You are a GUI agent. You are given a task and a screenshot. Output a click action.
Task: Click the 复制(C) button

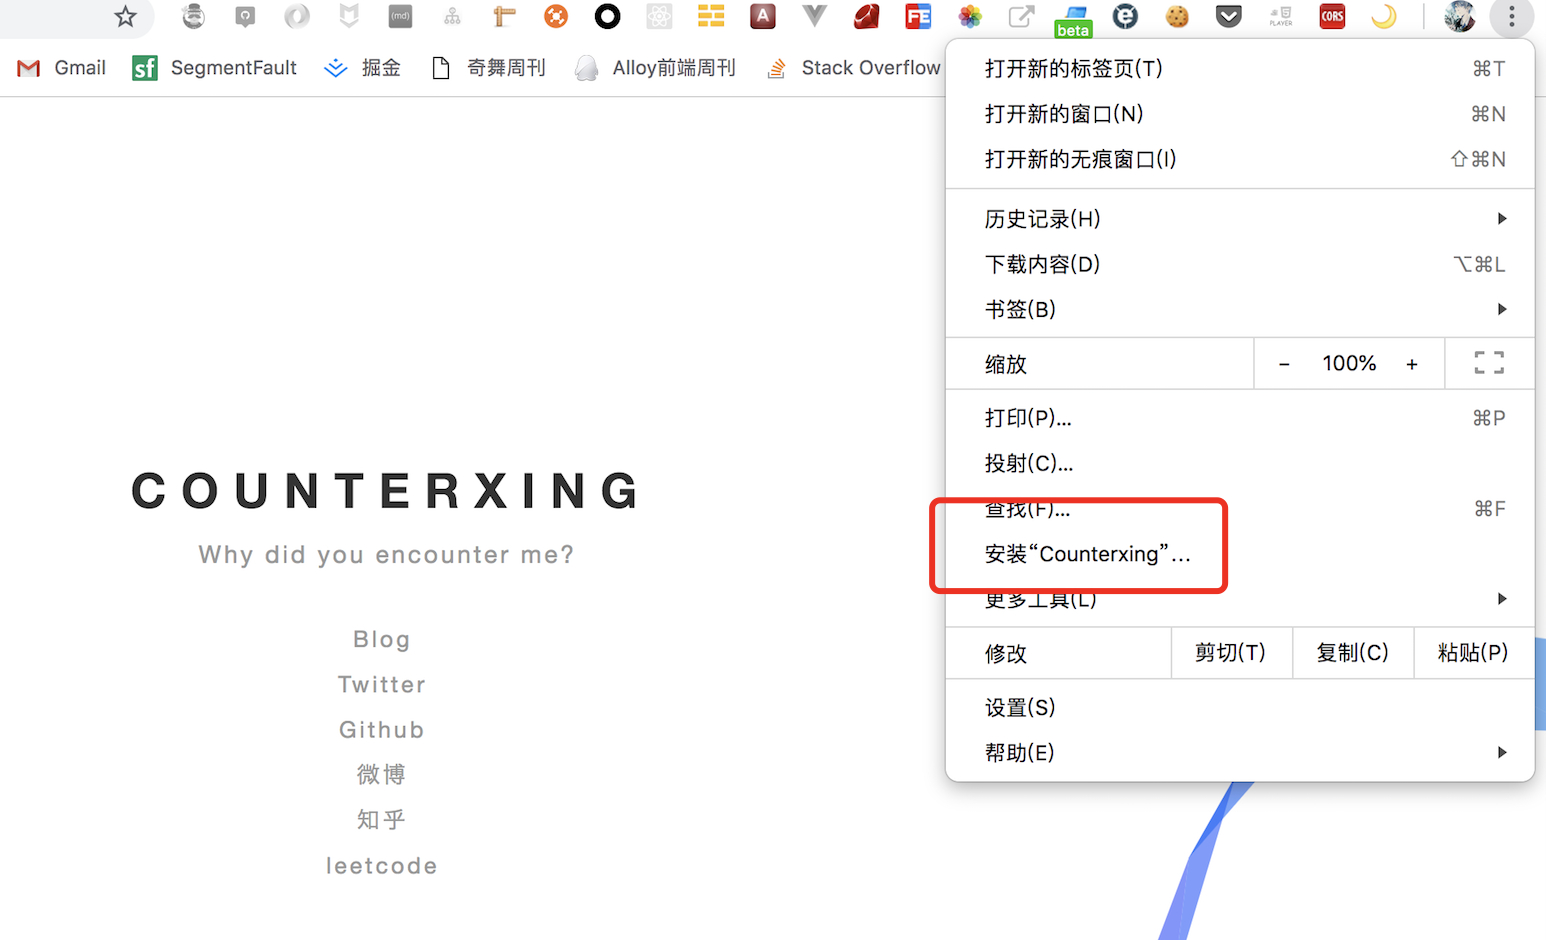point(1352,653)
